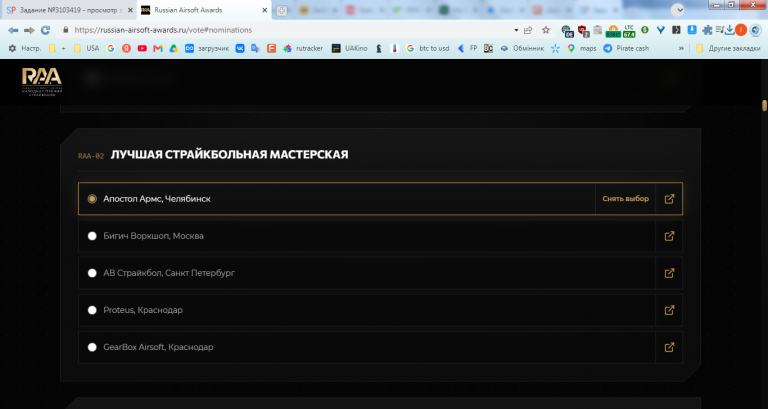The height and width of the screenshot is (409, 768).
Task: Open the media playlist control icon
Action: click(720, 30)
